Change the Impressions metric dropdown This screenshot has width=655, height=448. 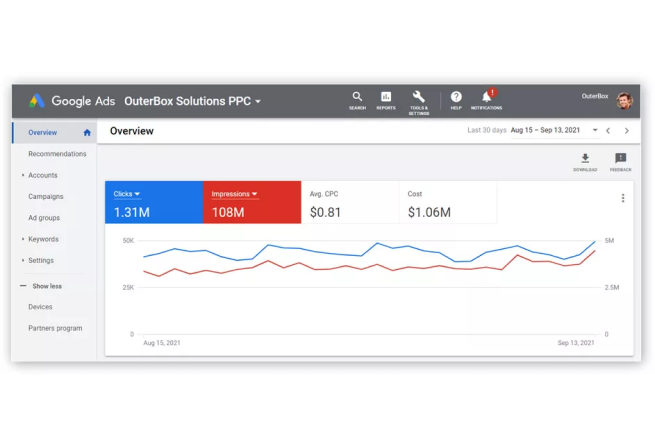click(234, 194)
